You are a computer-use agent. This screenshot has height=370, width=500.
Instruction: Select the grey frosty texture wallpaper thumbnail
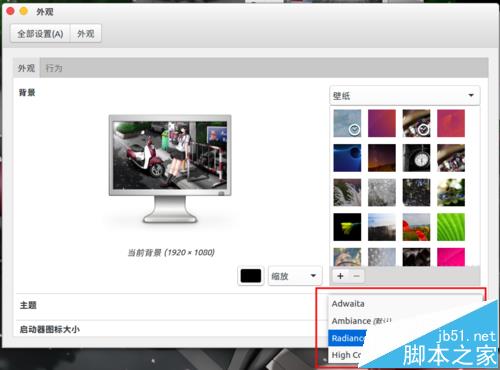tap(382, 192)
